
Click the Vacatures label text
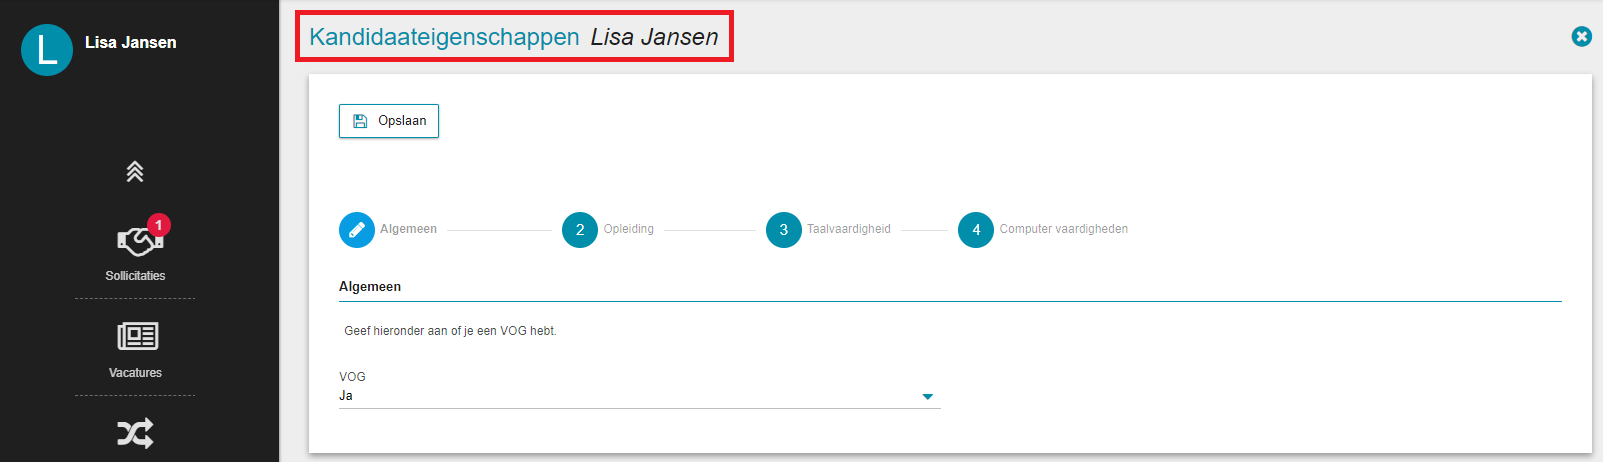(135, 372)
